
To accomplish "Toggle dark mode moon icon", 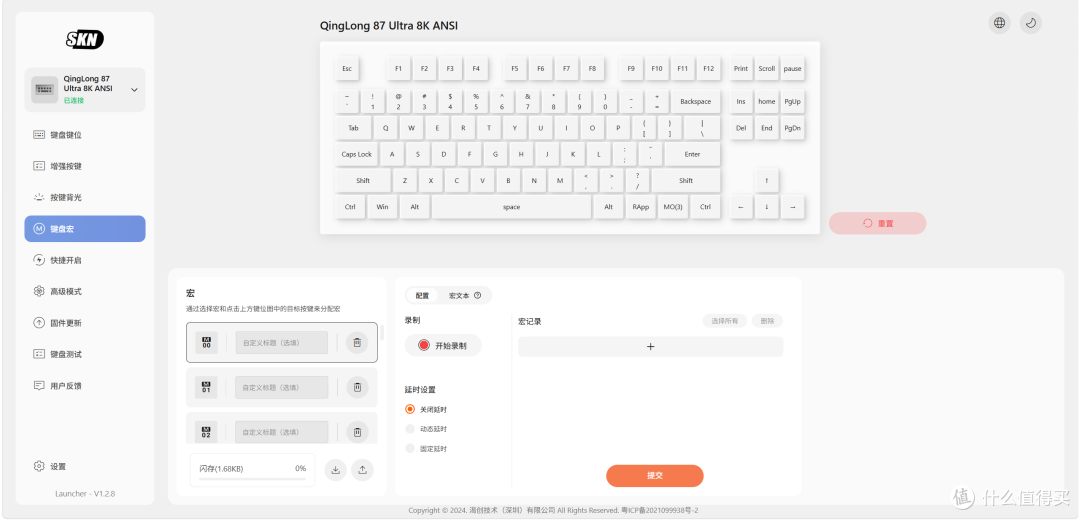I will (x=1030, y=23).
